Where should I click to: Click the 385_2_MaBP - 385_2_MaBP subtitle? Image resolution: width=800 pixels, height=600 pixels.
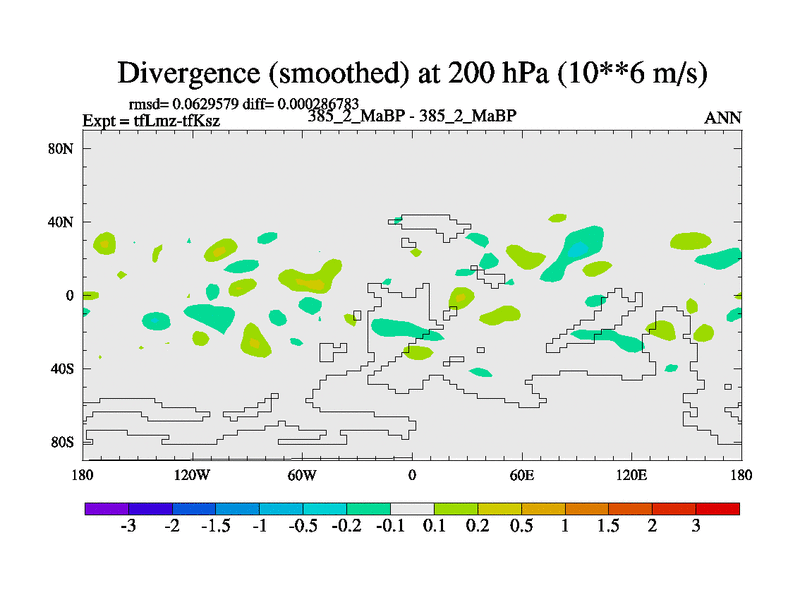tap(413, 115)
